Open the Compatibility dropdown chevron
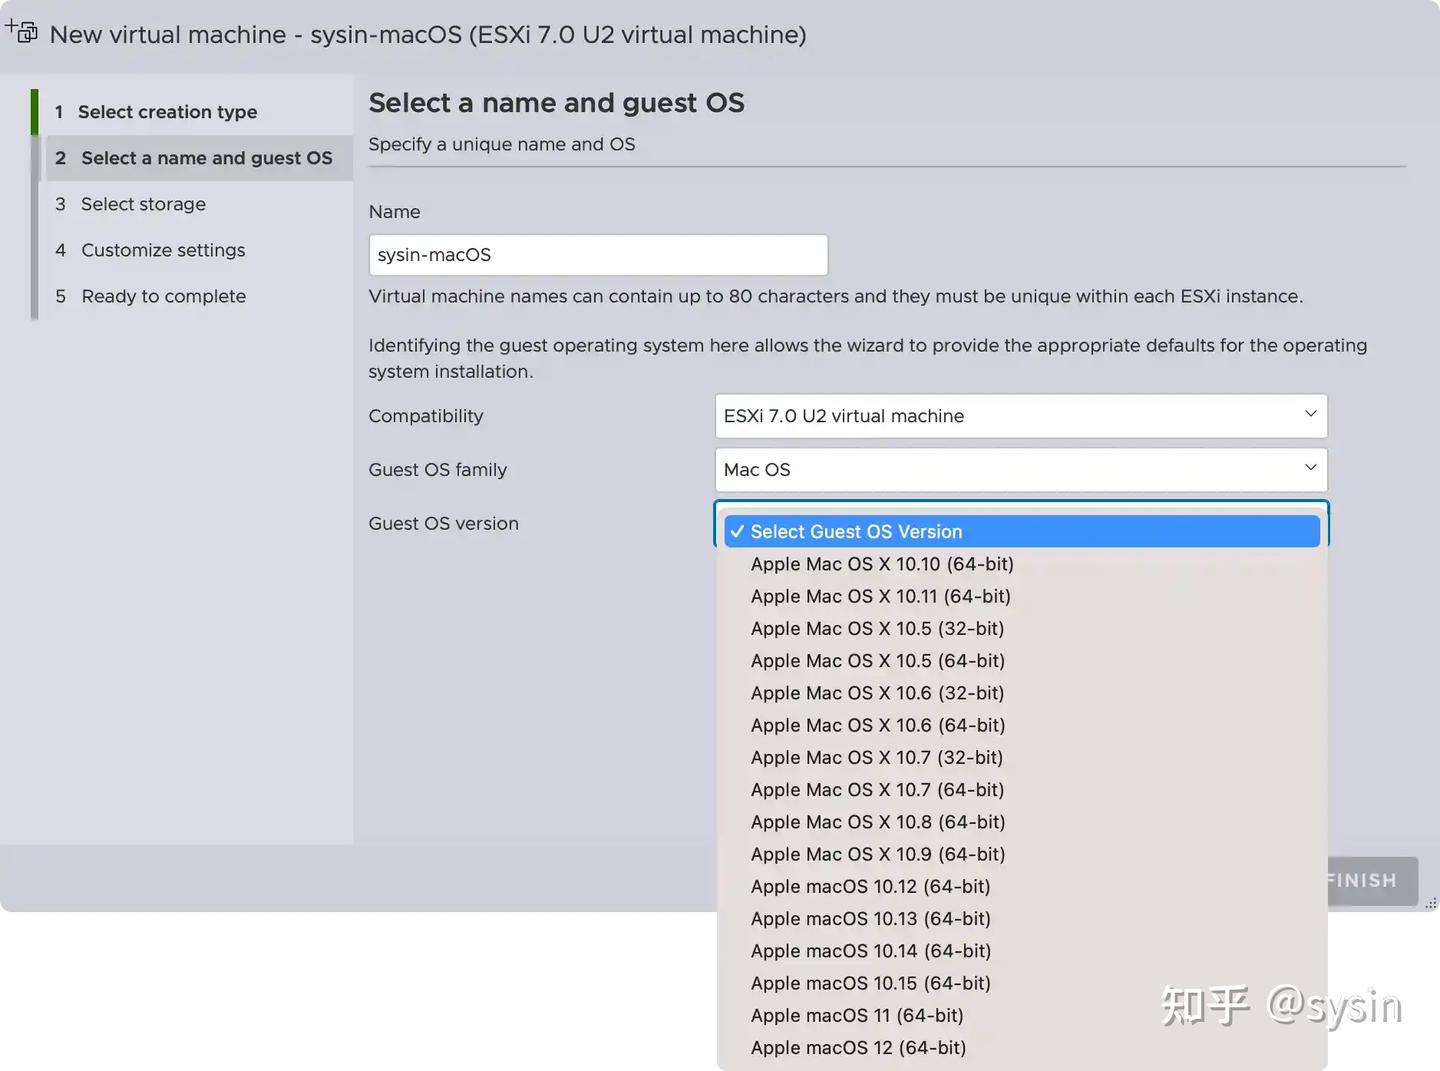This screenshot has height=1071, width=1440. coord(1310,413)
